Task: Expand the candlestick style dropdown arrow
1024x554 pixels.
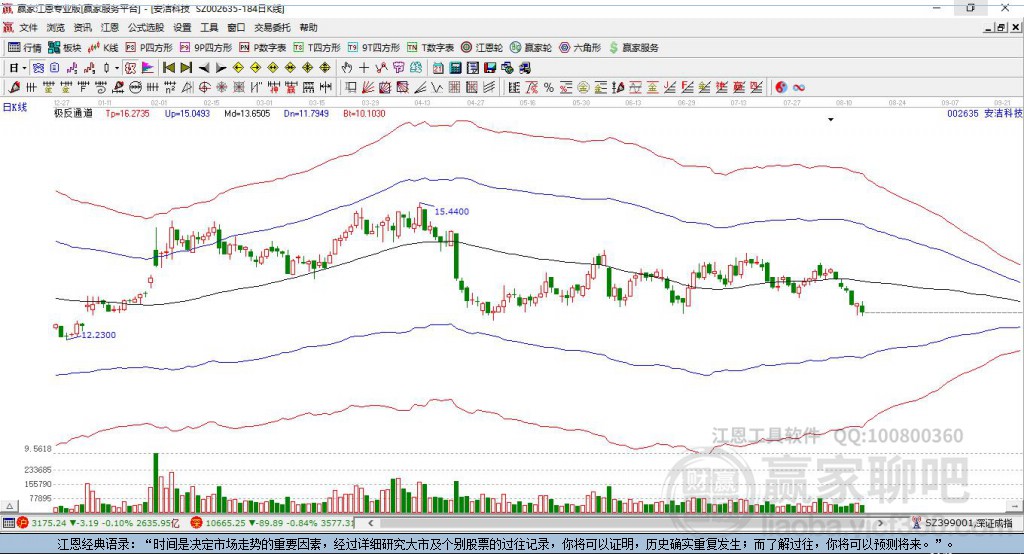Action: [x=116, y=68]
